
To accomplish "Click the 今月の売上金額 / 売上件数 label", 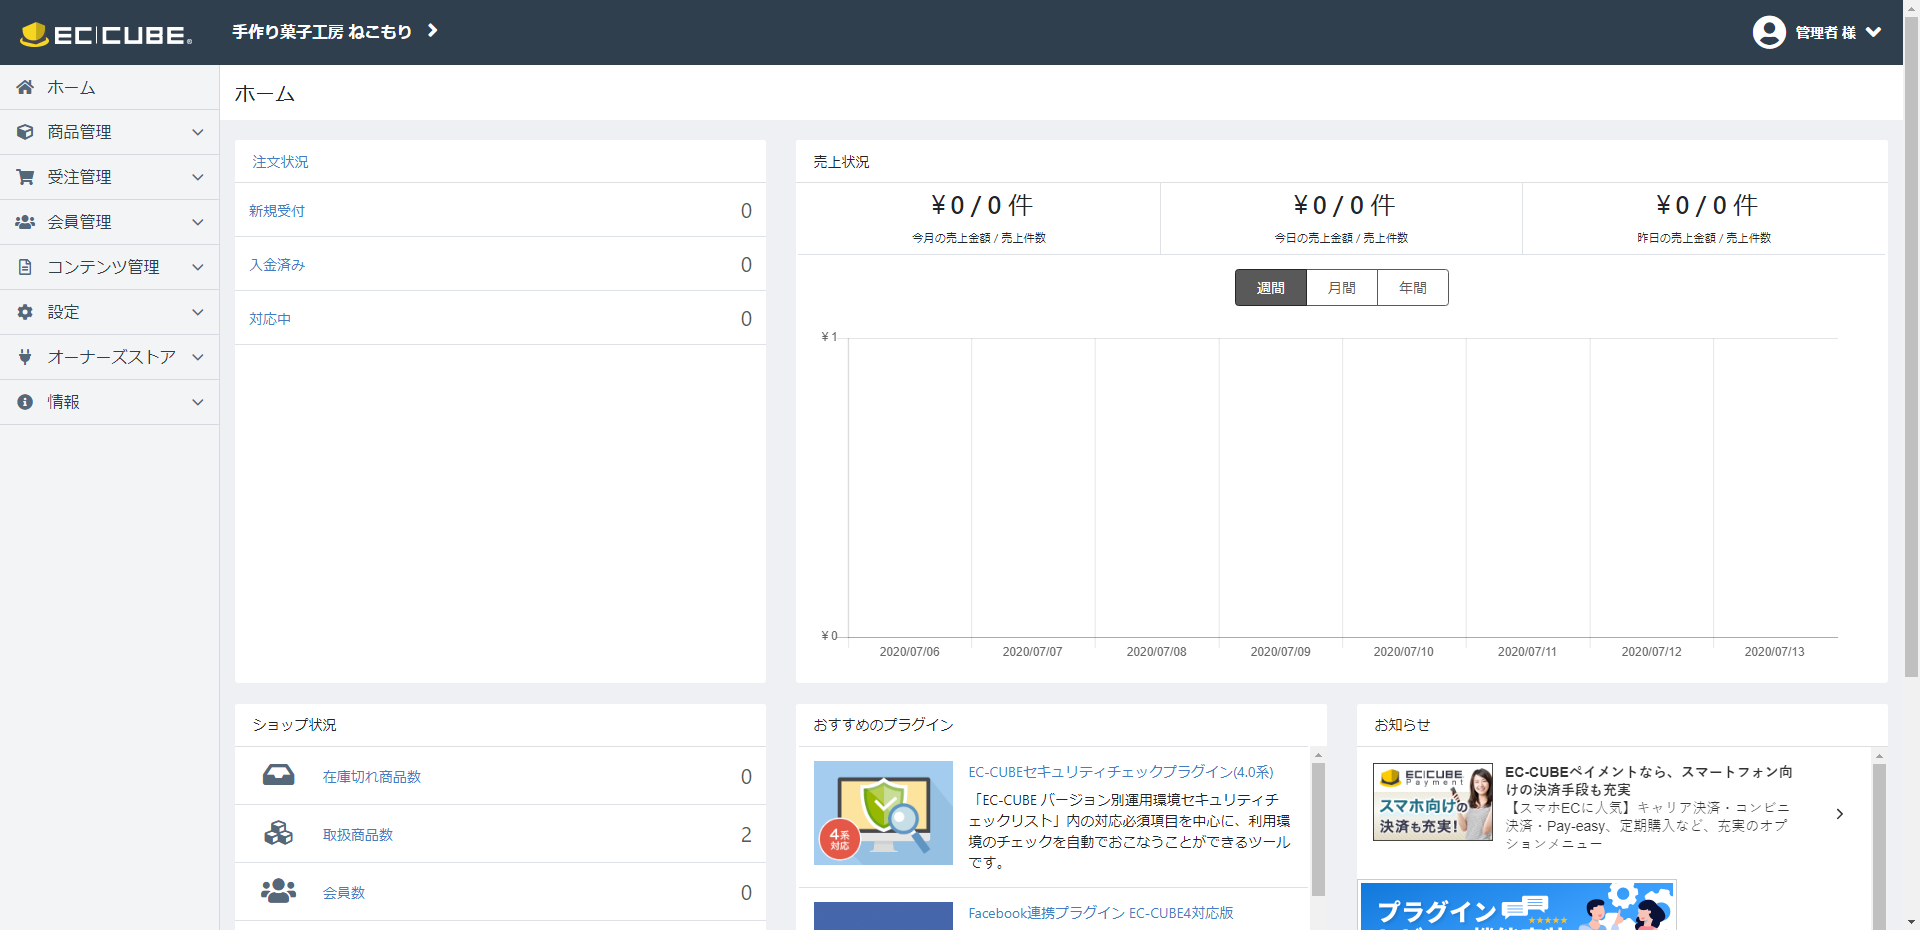I will click(x=978, y=238).
